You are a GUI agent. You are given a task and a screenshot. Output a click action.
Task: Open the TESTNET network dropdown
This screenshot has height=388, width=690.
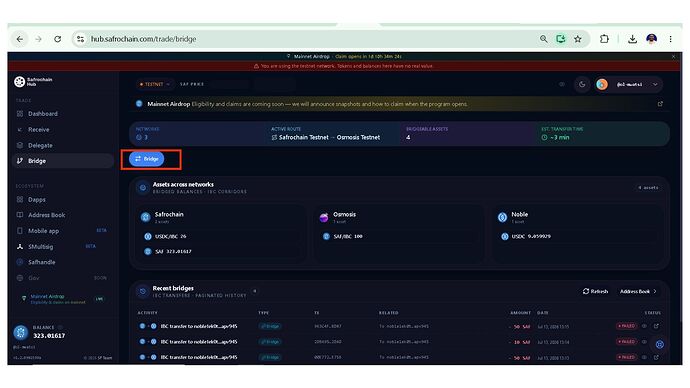click(154, 84)
